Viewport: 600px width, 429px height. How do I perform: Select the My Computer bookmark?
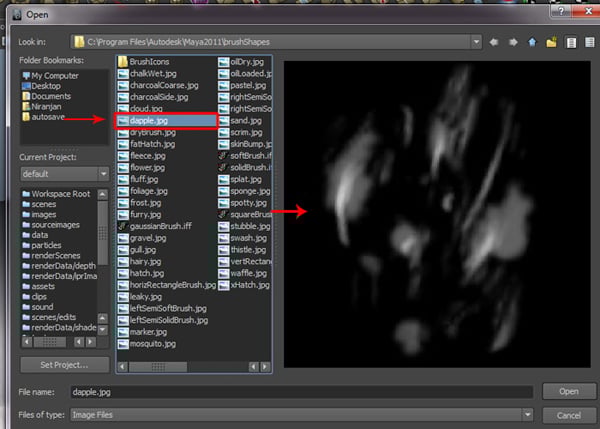[50, 75]
